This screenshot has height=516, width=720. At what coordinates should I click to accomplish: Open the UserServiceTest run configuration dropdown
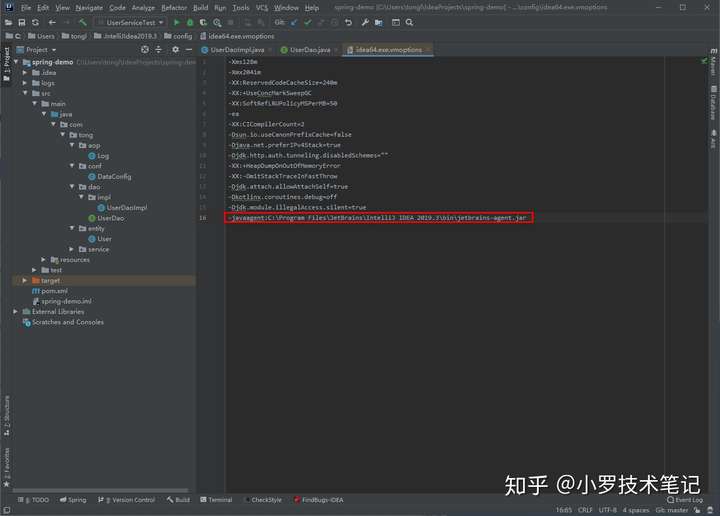tap(130, 22)
